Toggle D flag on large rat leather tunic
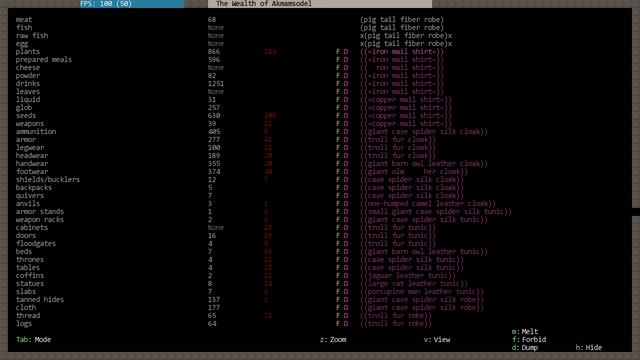 coord(346,283)
